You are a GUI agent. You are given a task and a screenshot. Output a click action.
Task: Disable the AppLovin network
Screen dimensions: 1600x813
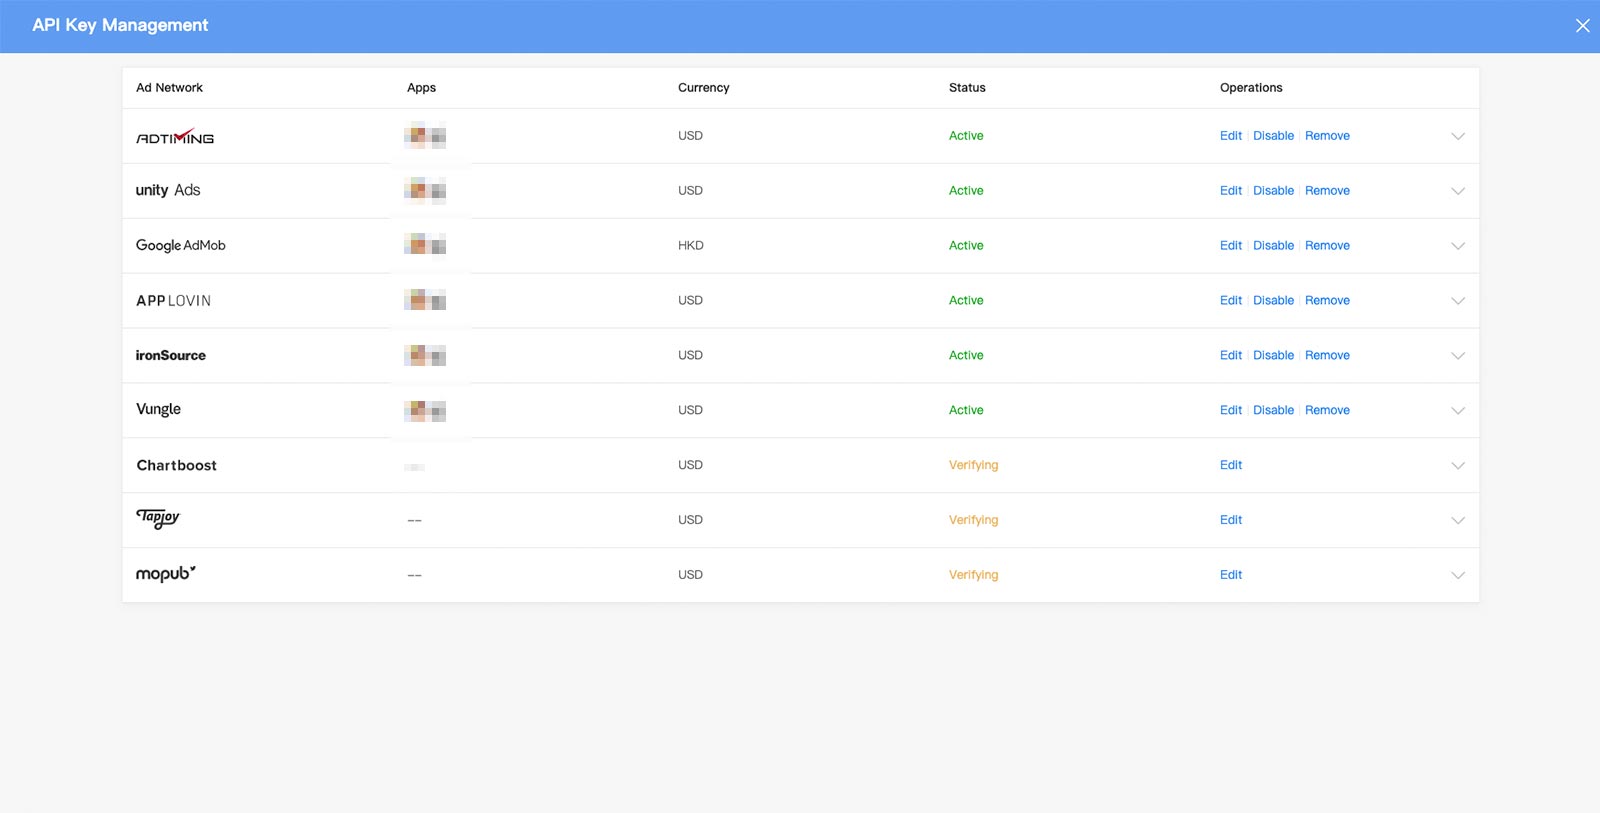pos(1273,301)
